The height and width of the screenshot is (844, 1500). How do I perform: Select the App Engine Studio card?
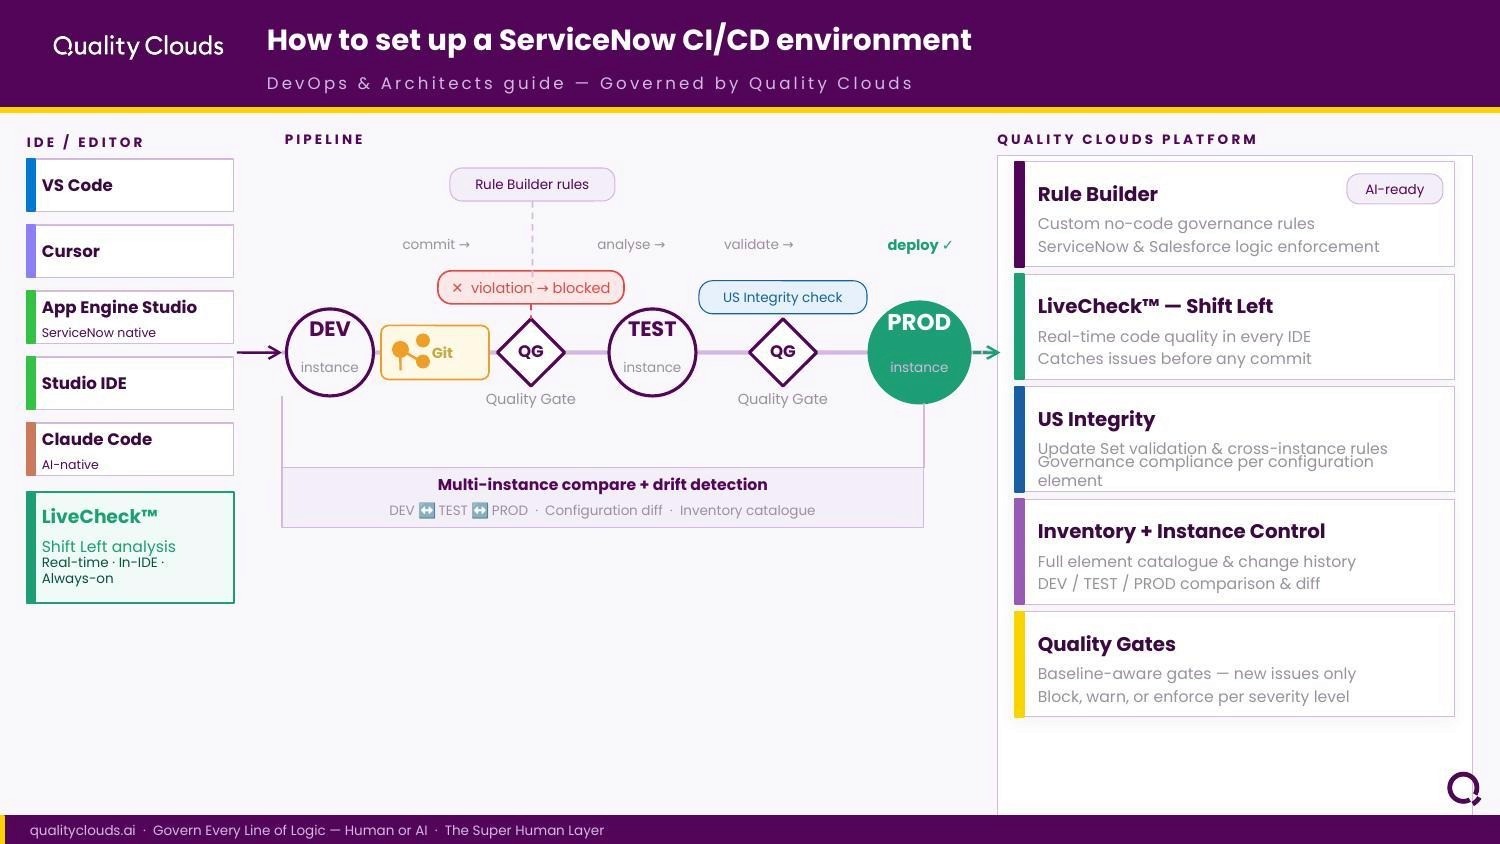coord(130,317)
